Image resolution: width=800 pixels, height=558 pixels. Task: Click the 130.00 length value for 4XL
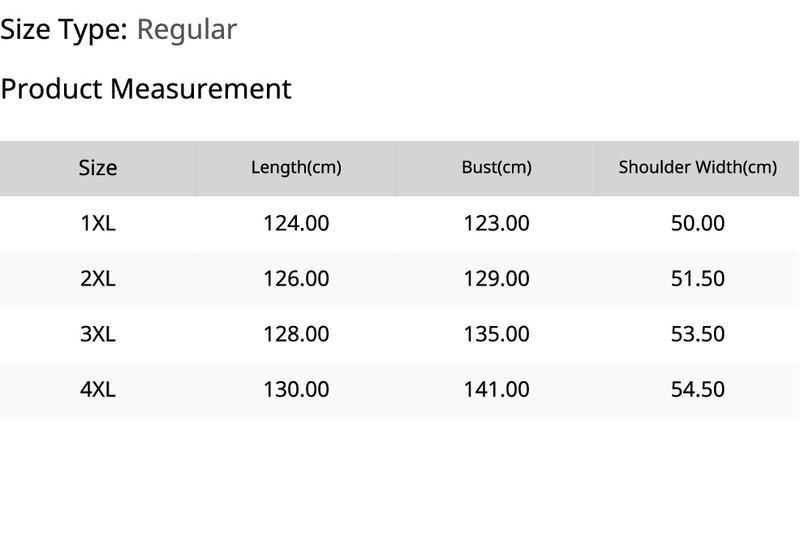(x=296, y=390)
